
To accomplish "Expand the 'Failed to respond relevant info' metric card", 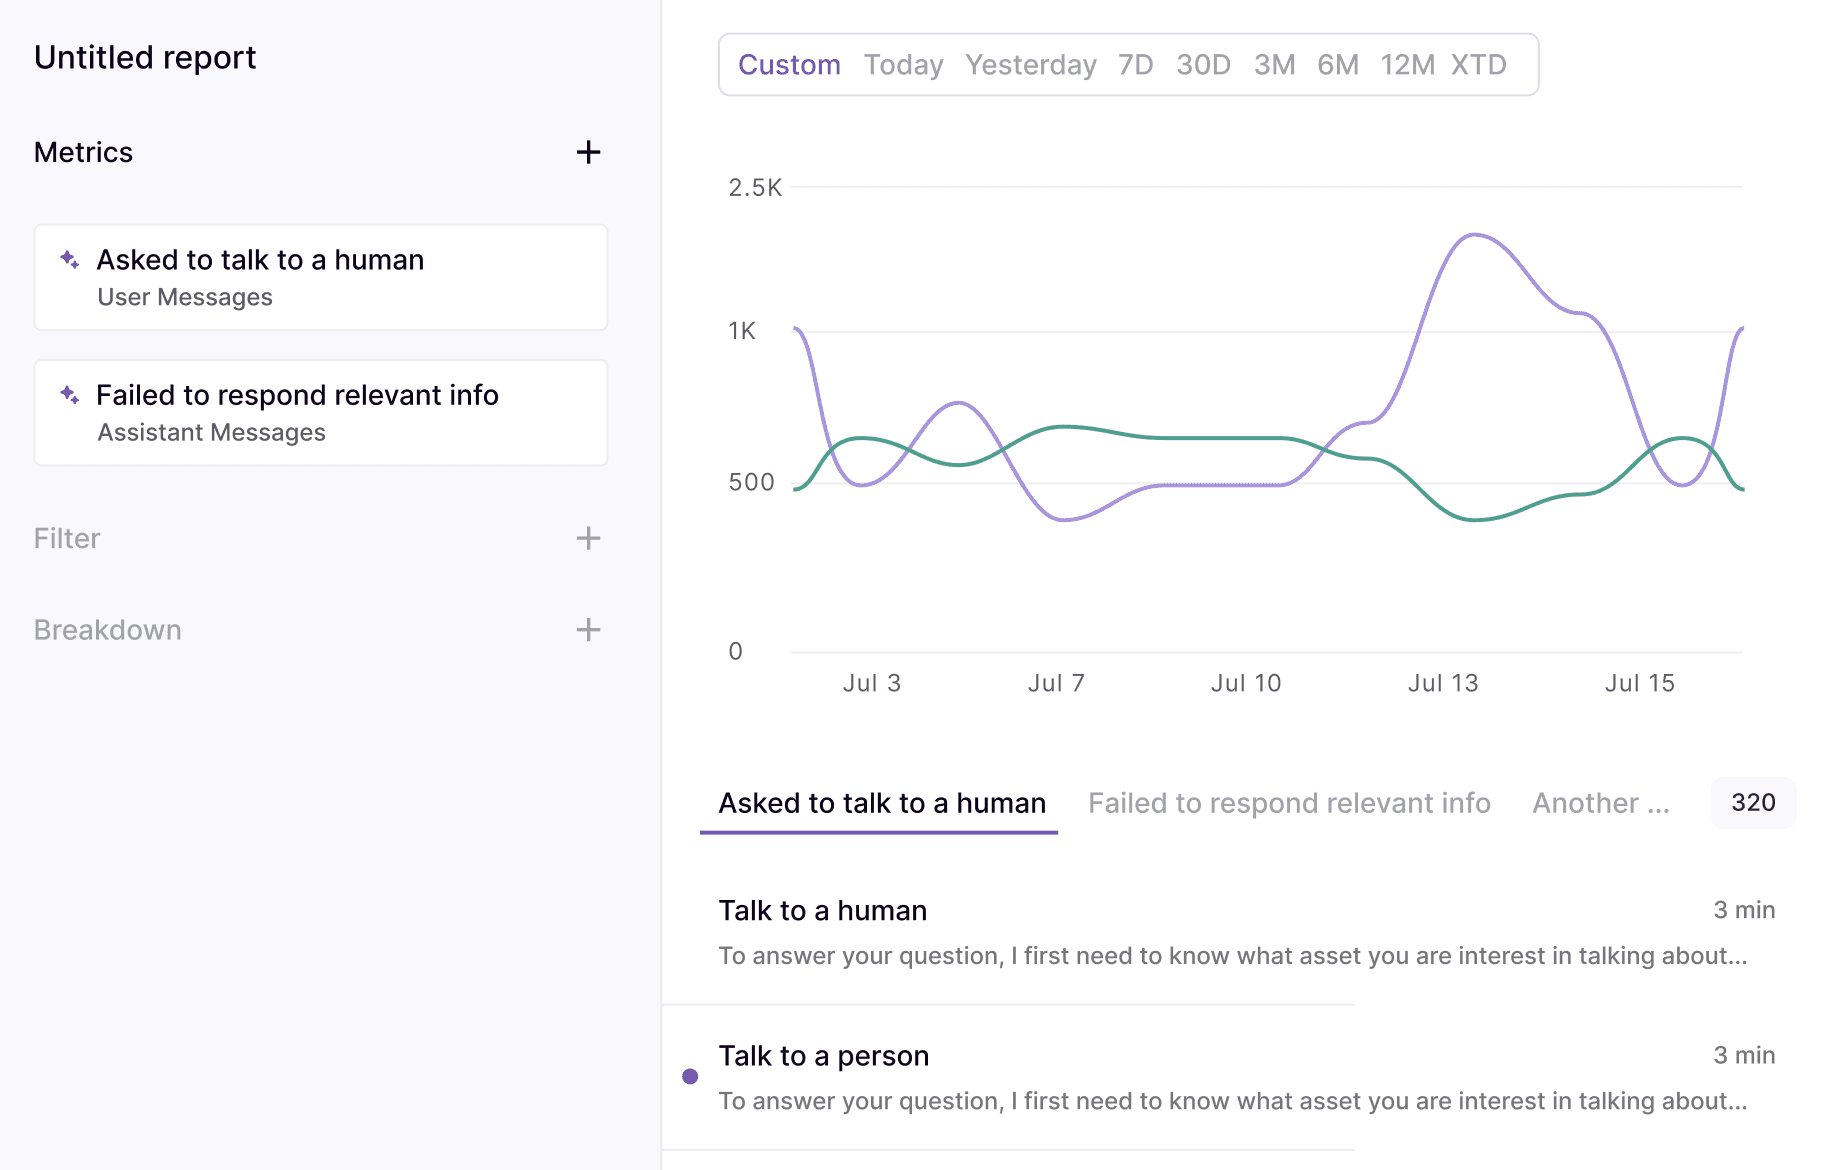I will pos(320,412).
